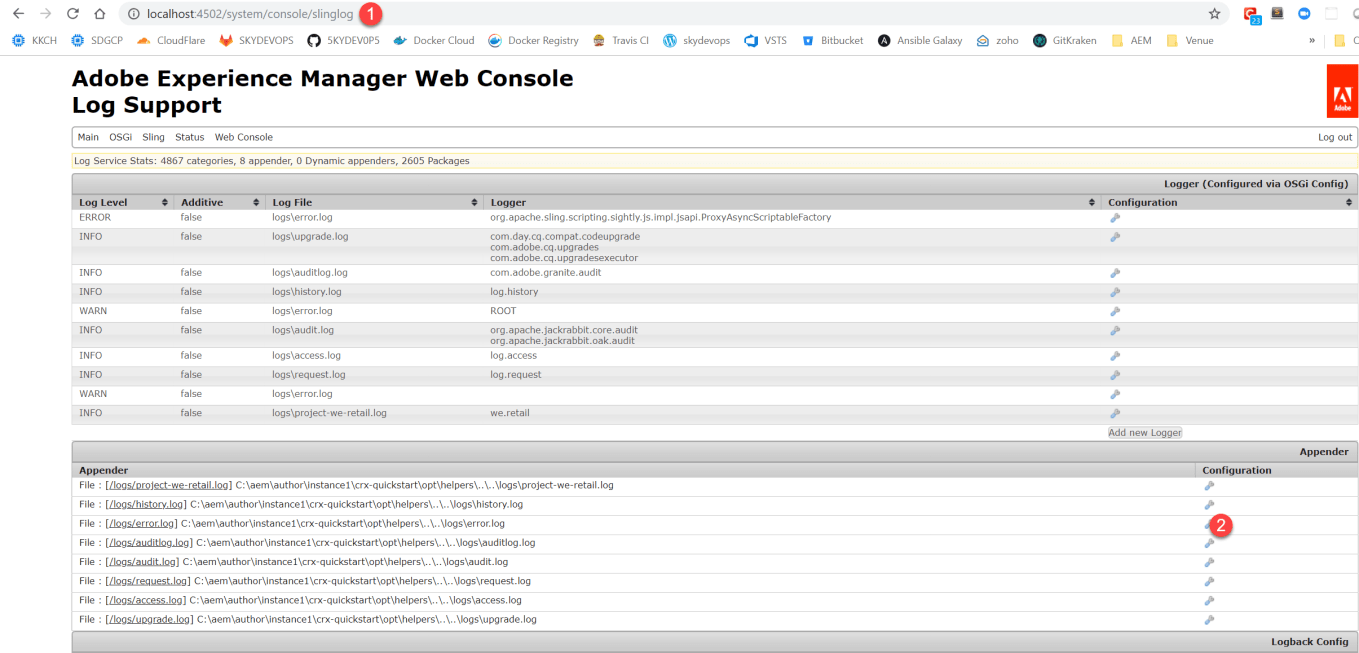Click wrench icon for history.log appender
Screen dimensions: 1359x653
[1208, 505]
